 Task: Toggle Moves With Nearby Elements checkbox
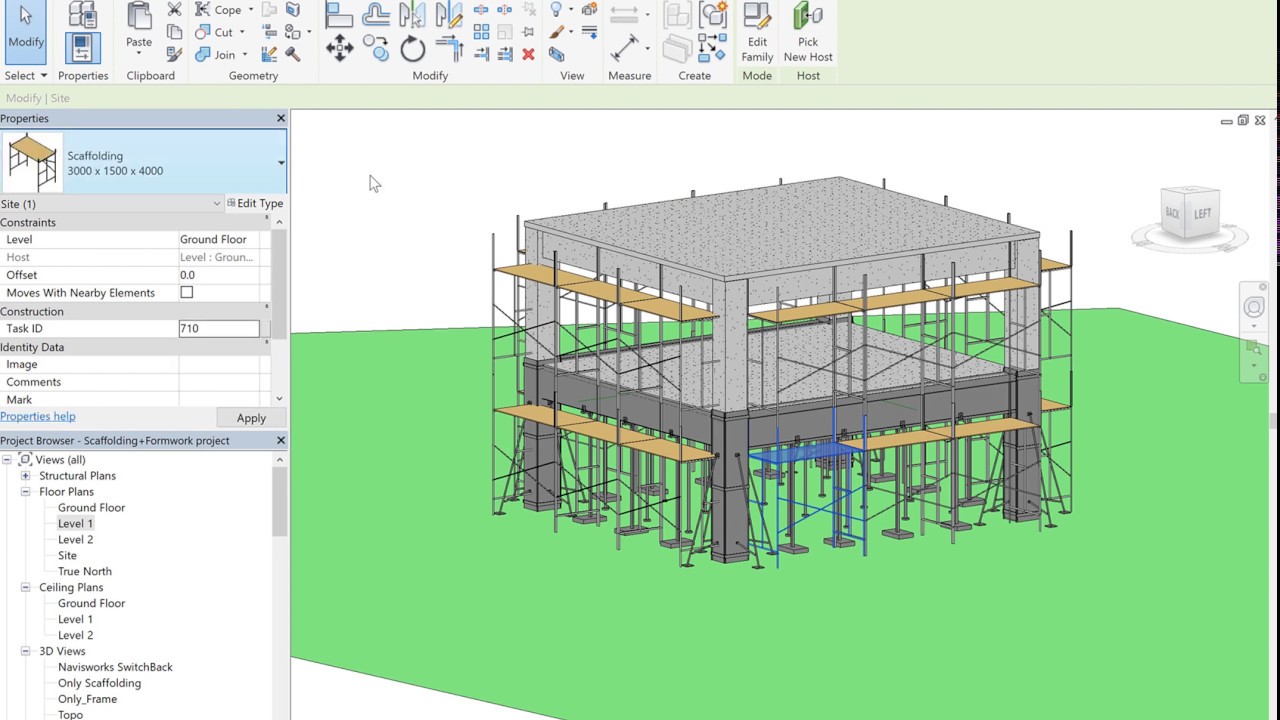pyautogui.click(x=186, y=293)
